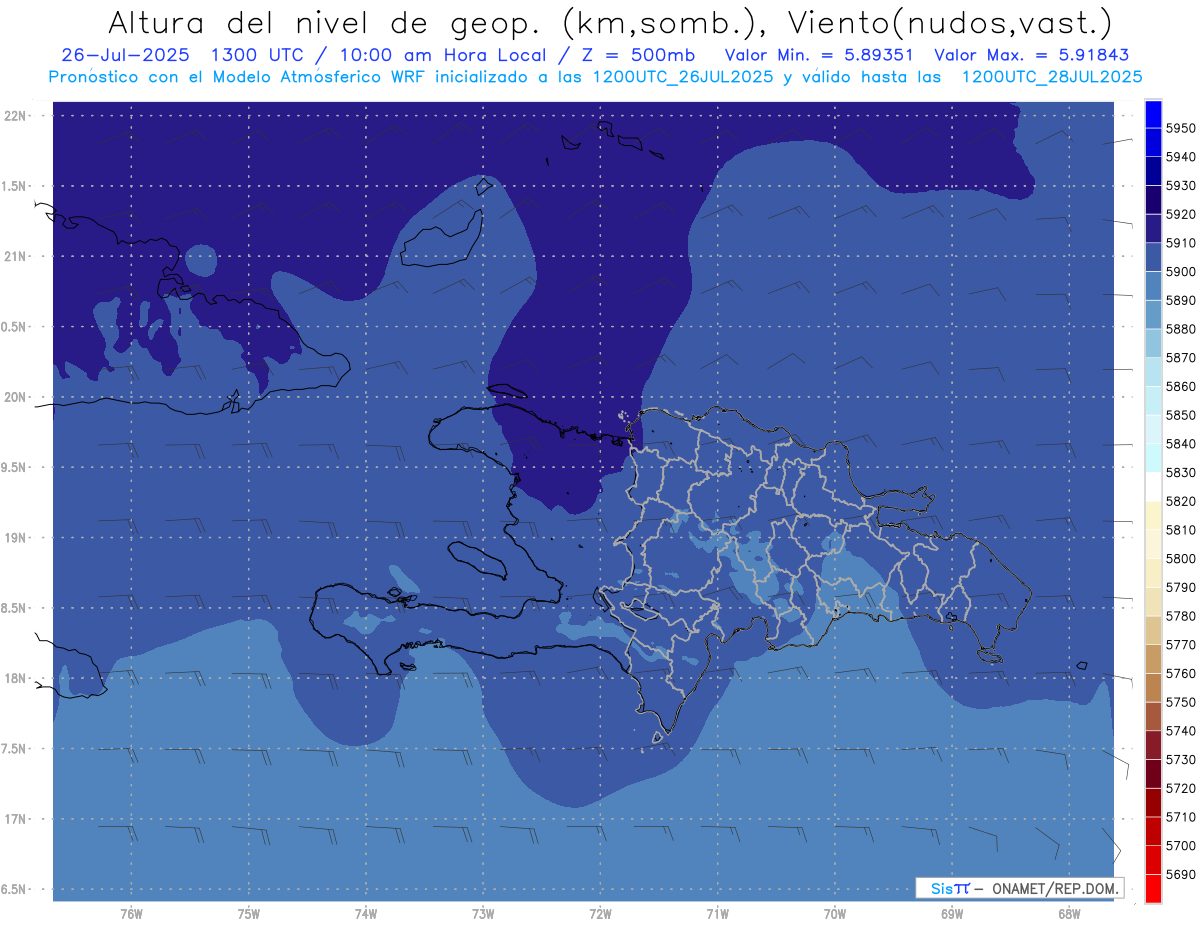This screenshot has height=927, width=1200.
Task: Click the "5870" color bar value
Action: tap(1180, 358)
